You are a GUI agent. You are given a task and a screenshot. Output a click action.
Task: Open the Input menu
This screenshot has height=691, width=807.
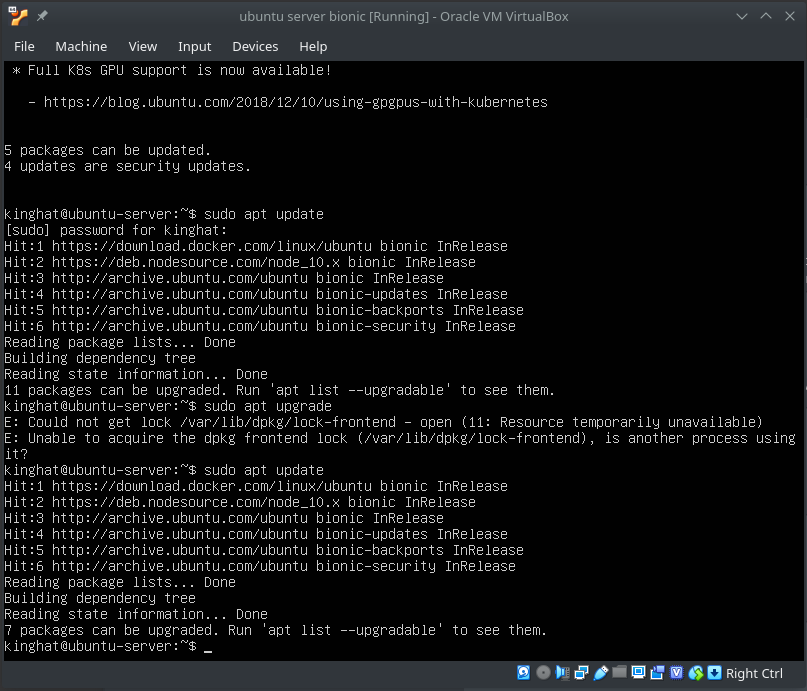pyautogui.click(x=194, y=46)
